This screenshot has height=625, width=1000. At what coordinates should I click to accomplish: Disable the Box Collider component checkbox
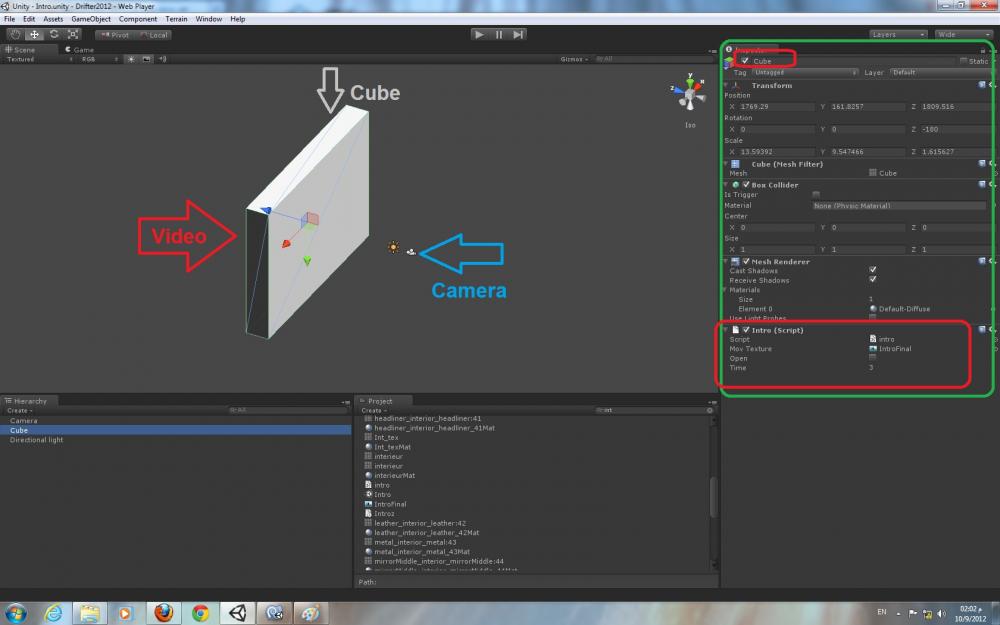[x=746, y=185]
